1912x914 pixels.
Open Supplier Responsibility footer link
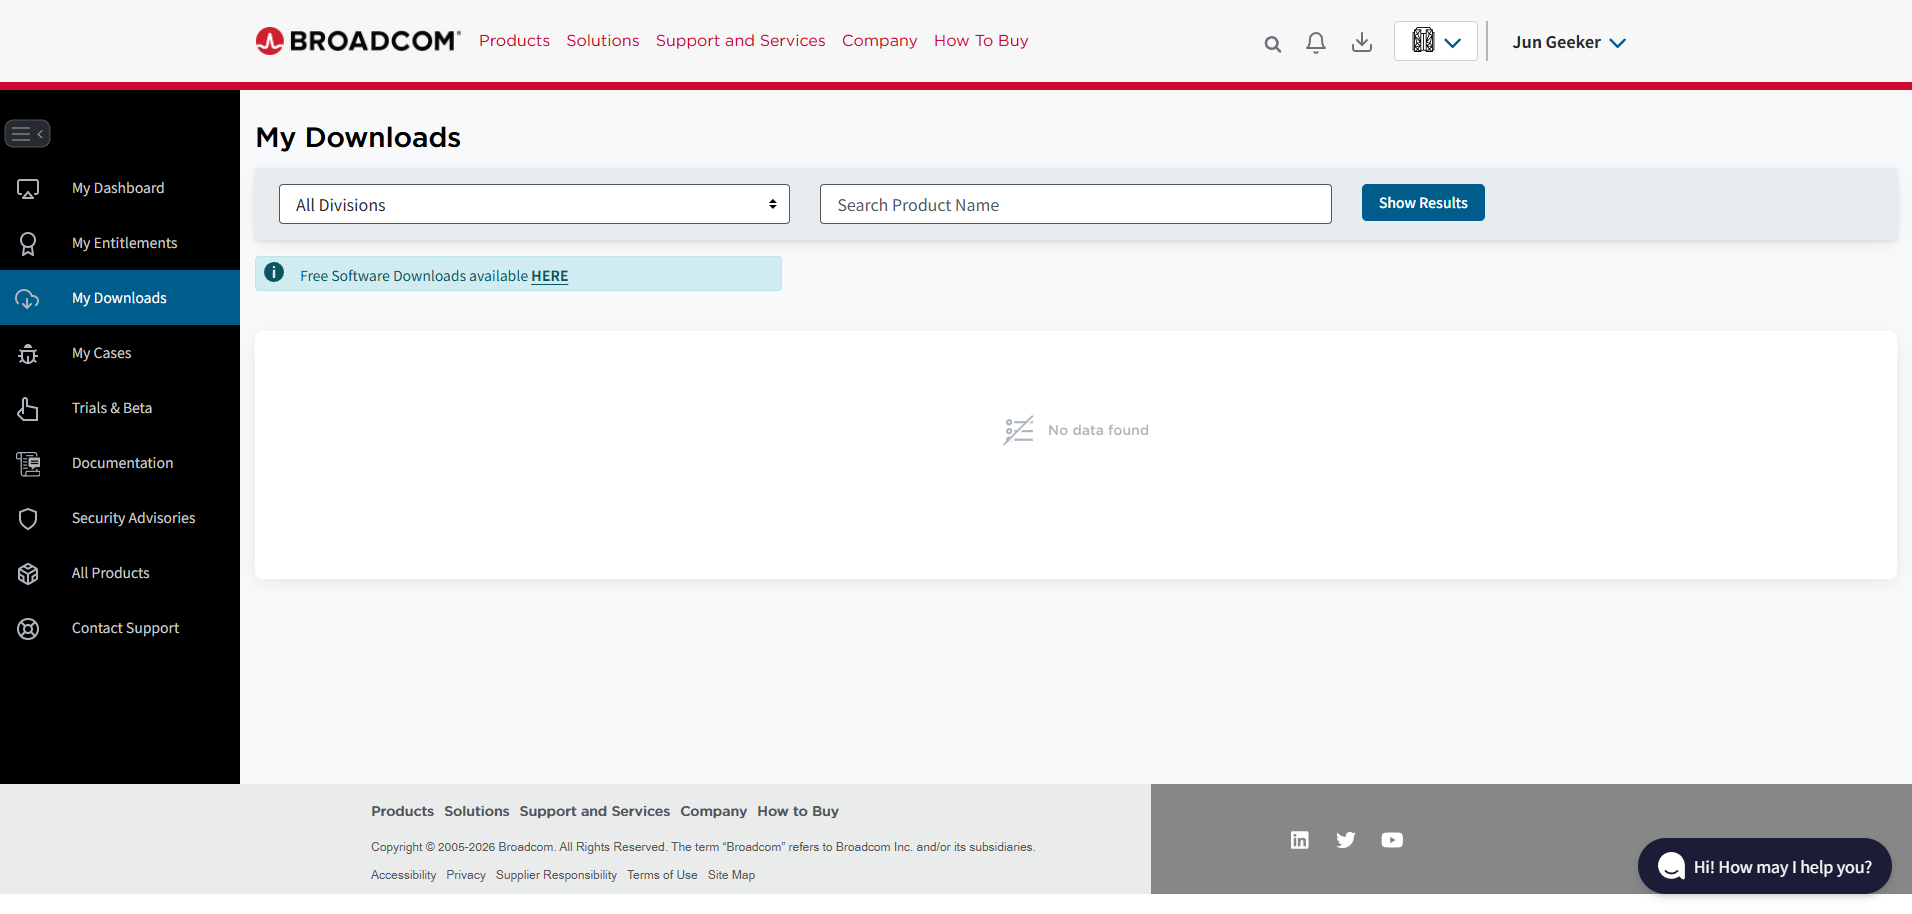point(556,875)
